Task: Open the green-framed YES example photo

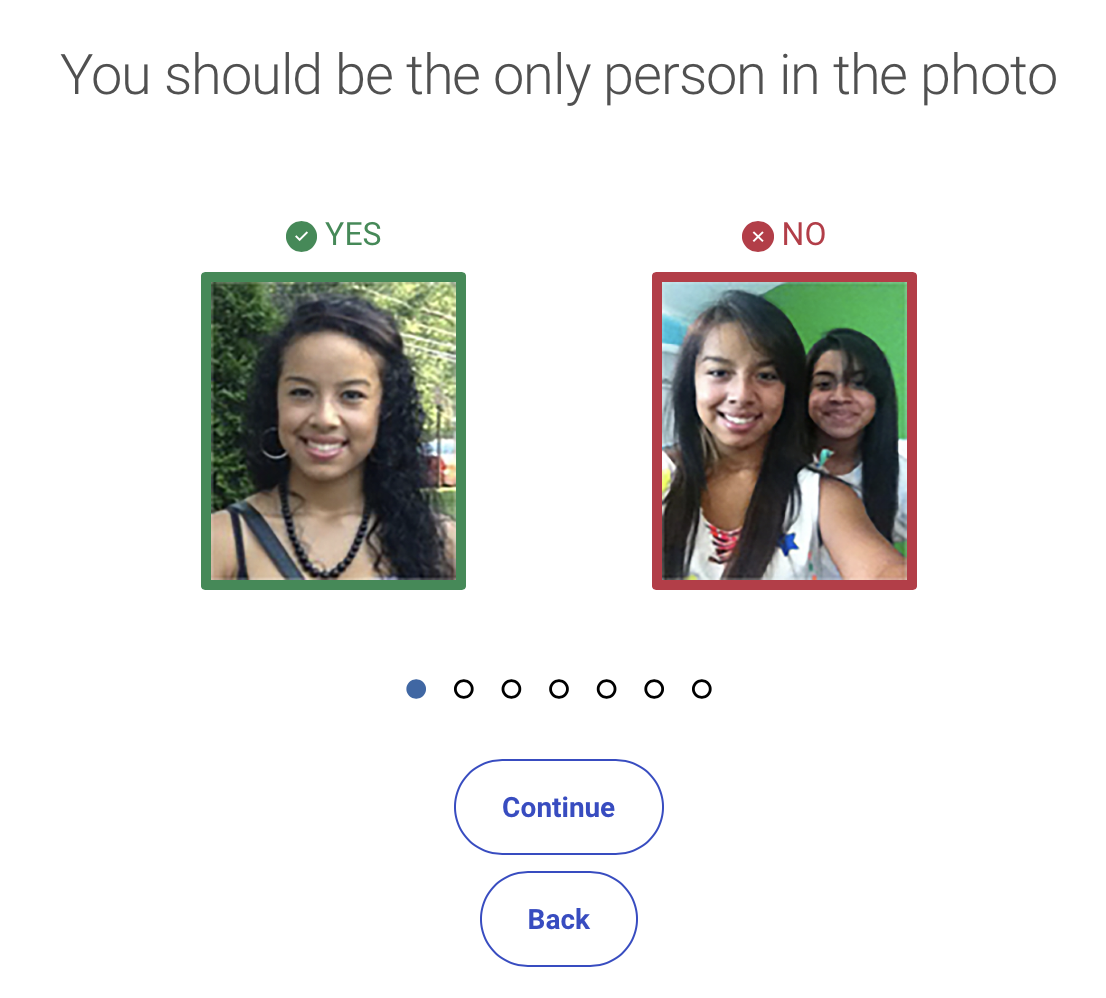Action: 334,431
